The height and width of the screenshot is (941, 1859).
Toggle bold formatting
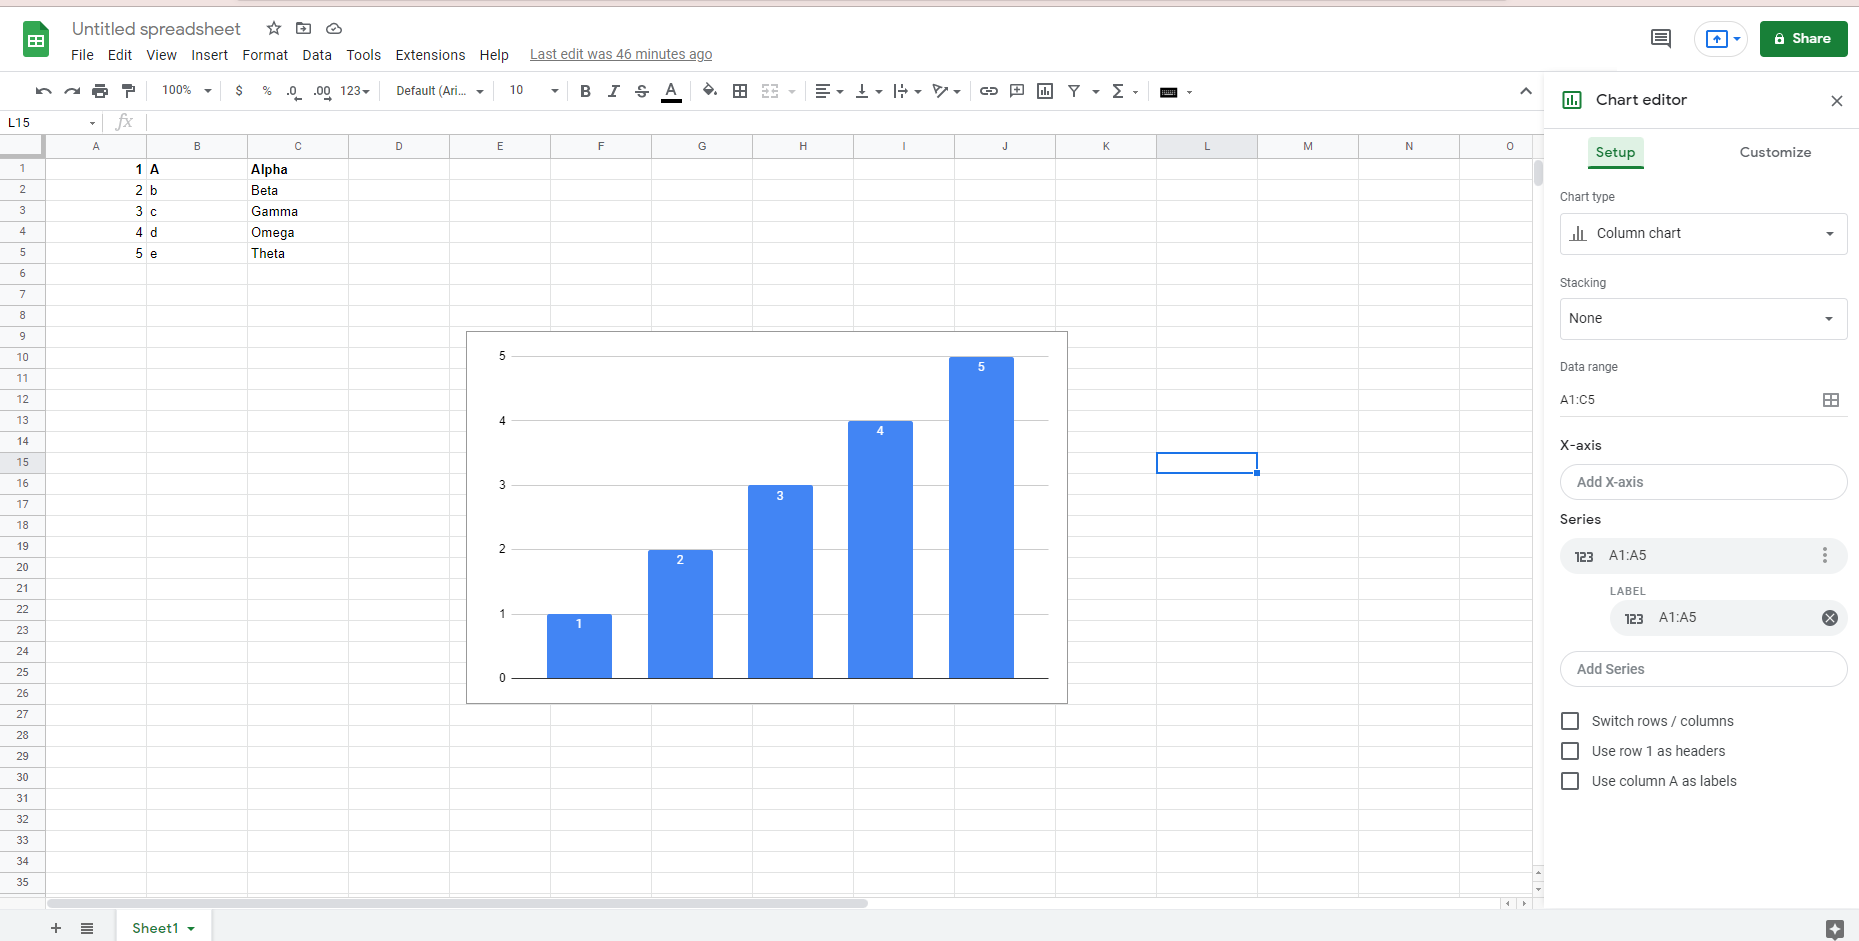pos(585,91)
